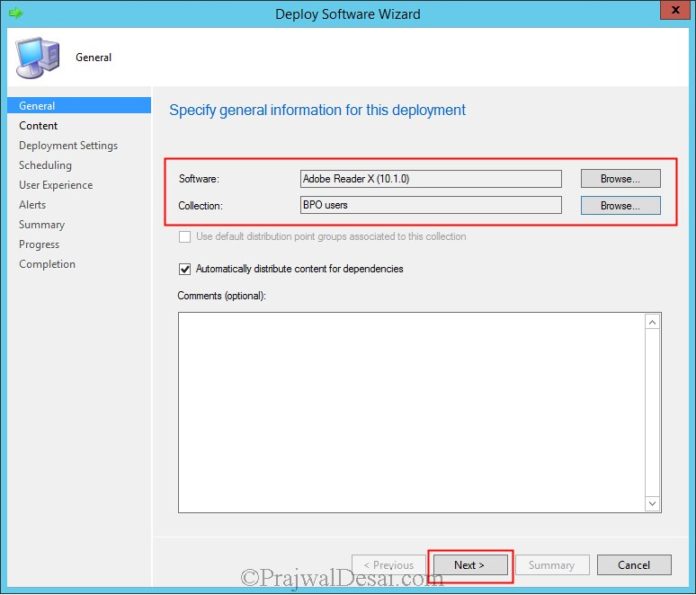The image size is (696, 595).
Task: Check Use default distribution point groups option
Action: (185, 237)
